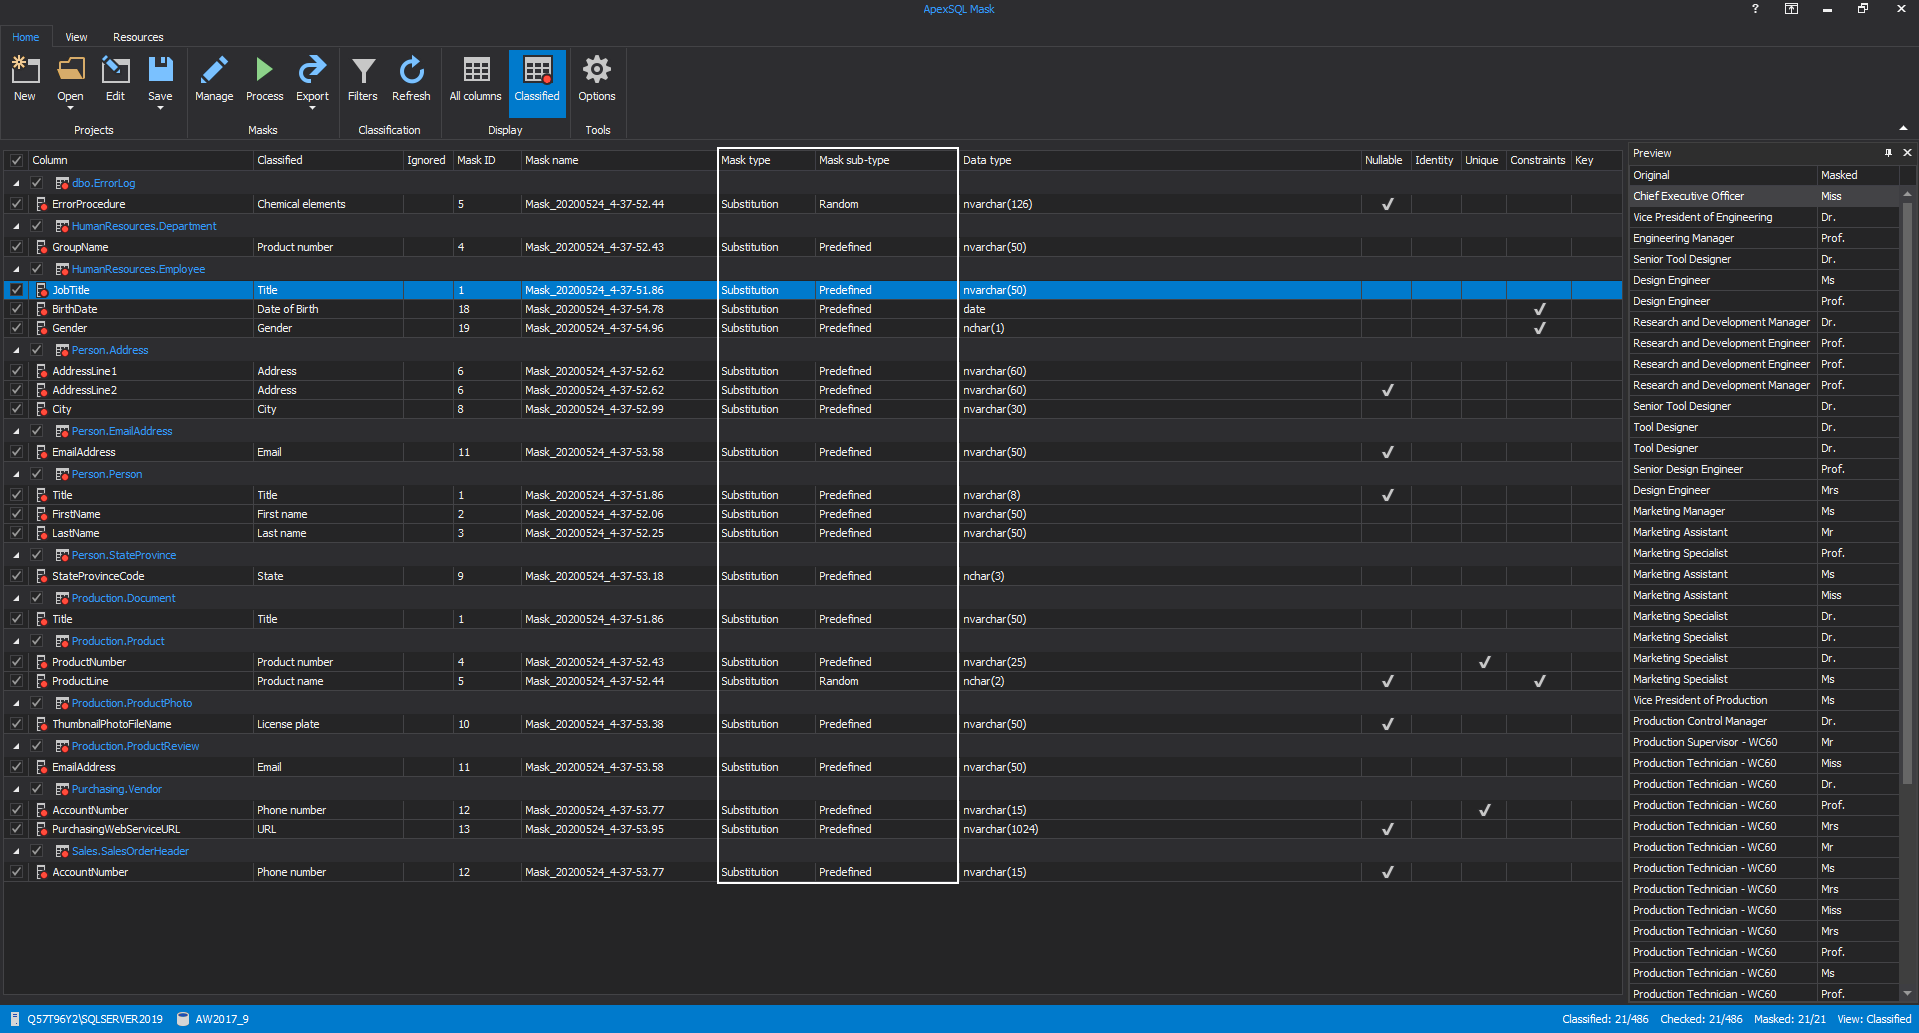The width and height of the screenshot is (1919, 1033).
Task: Uncheck the FirstName column checkbox
Action: pos(16,514)
